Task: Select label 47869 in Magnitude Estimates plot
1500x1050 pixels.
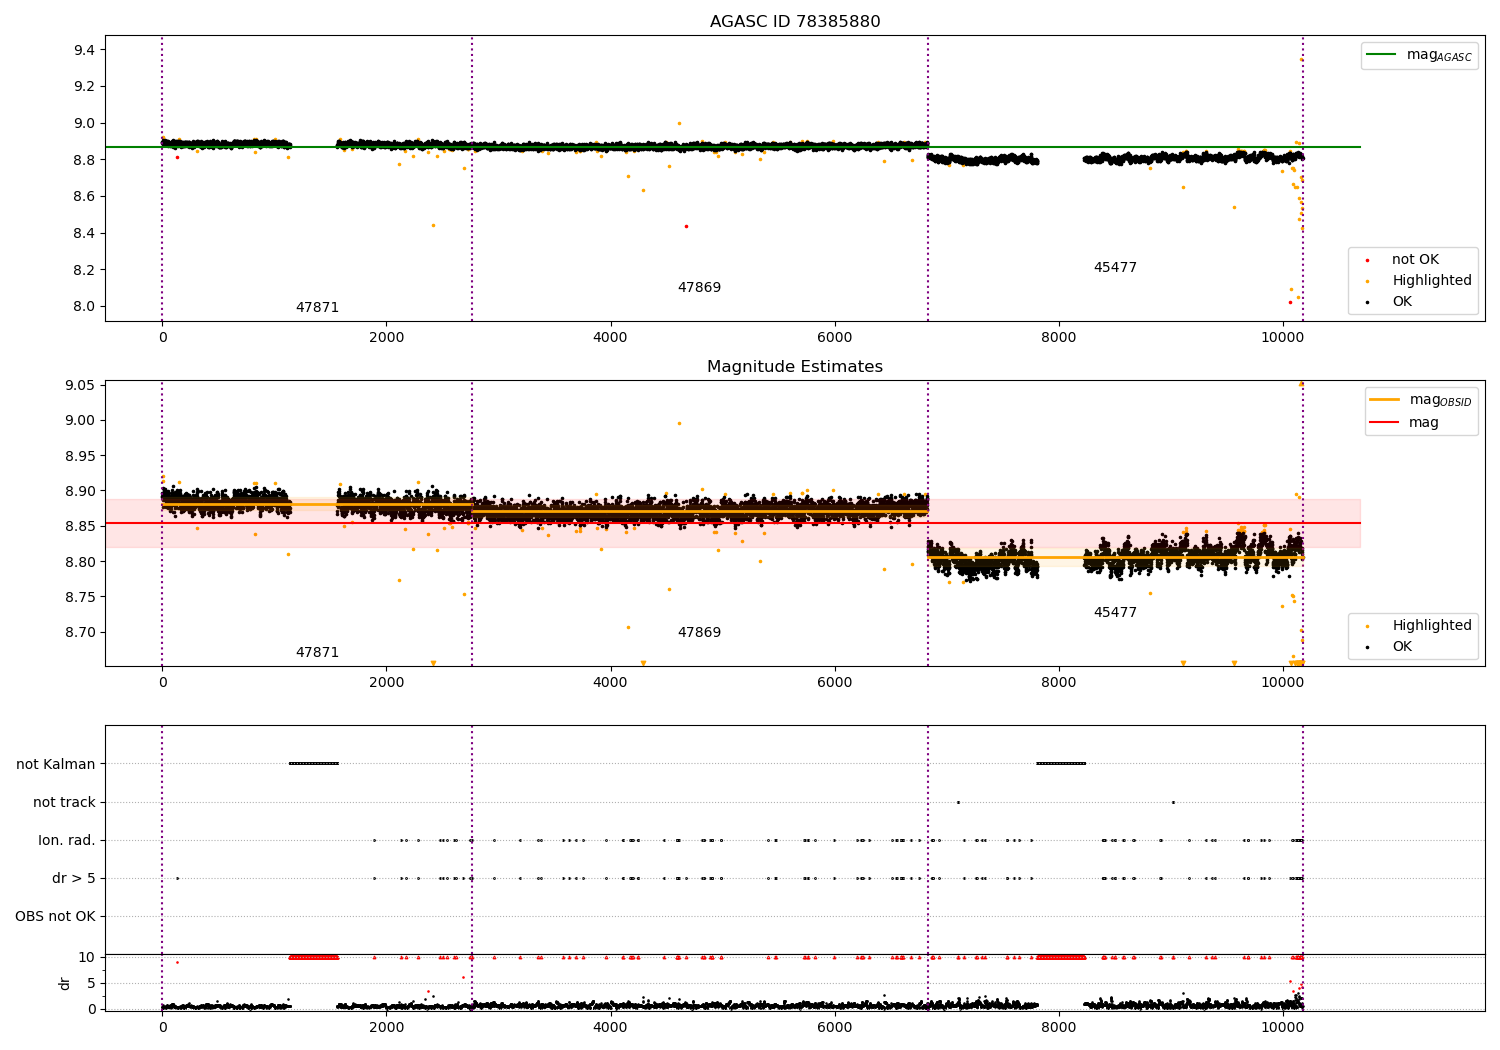Action: (x=699, y=633)
